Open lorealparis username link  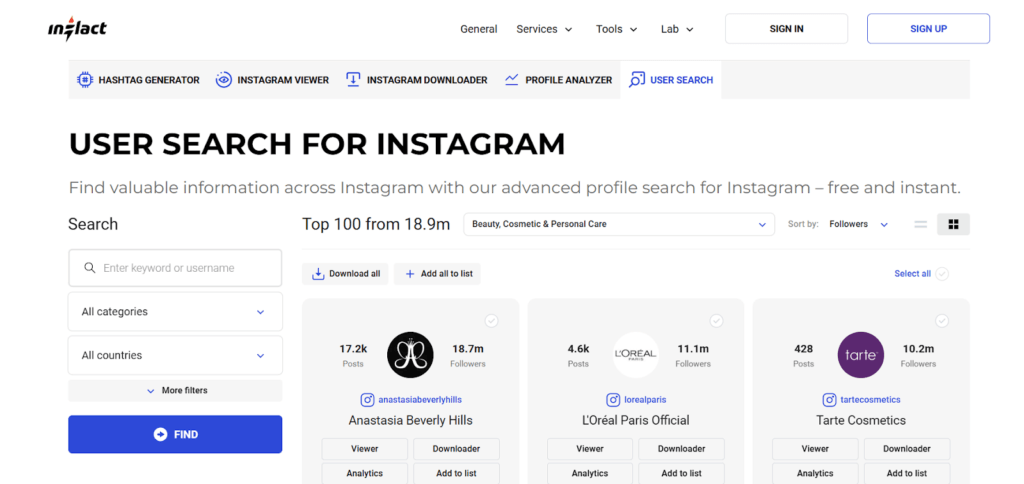tap(645, 400)
